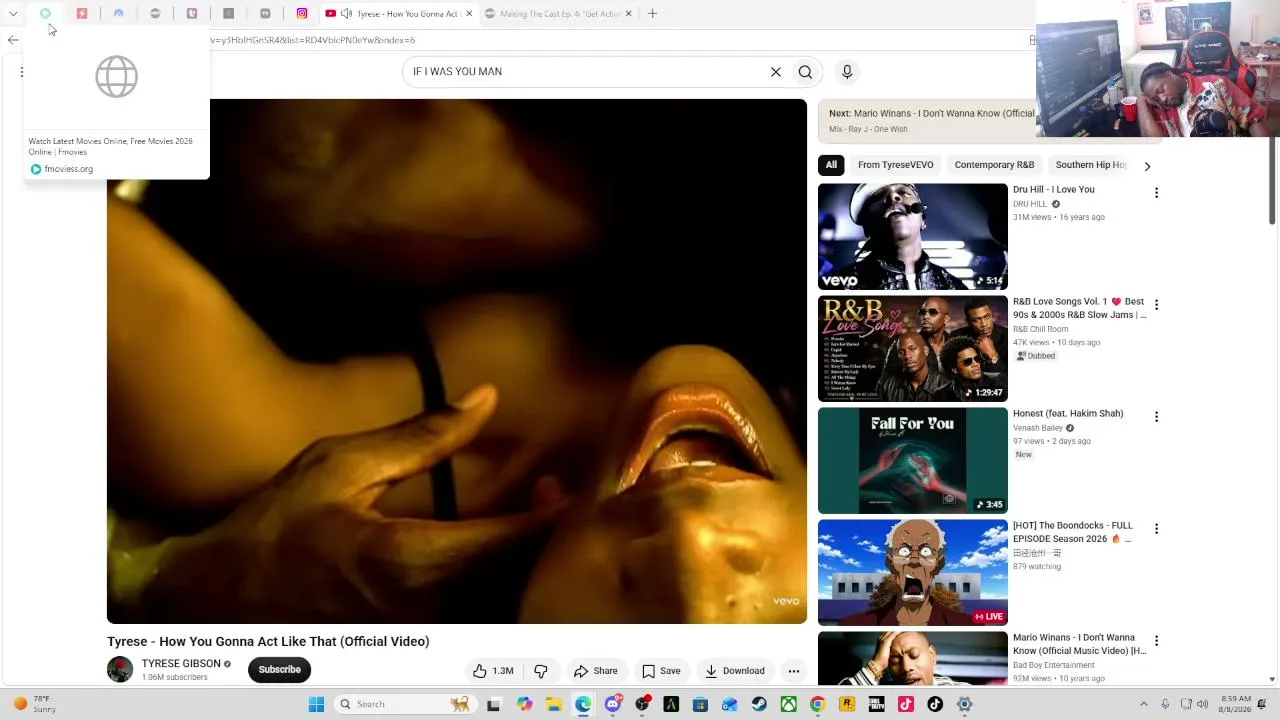Viewport: 1280px width, 720px height.
Task: Open options menu for R&B Love Songs video
Action: point(1157,305)
